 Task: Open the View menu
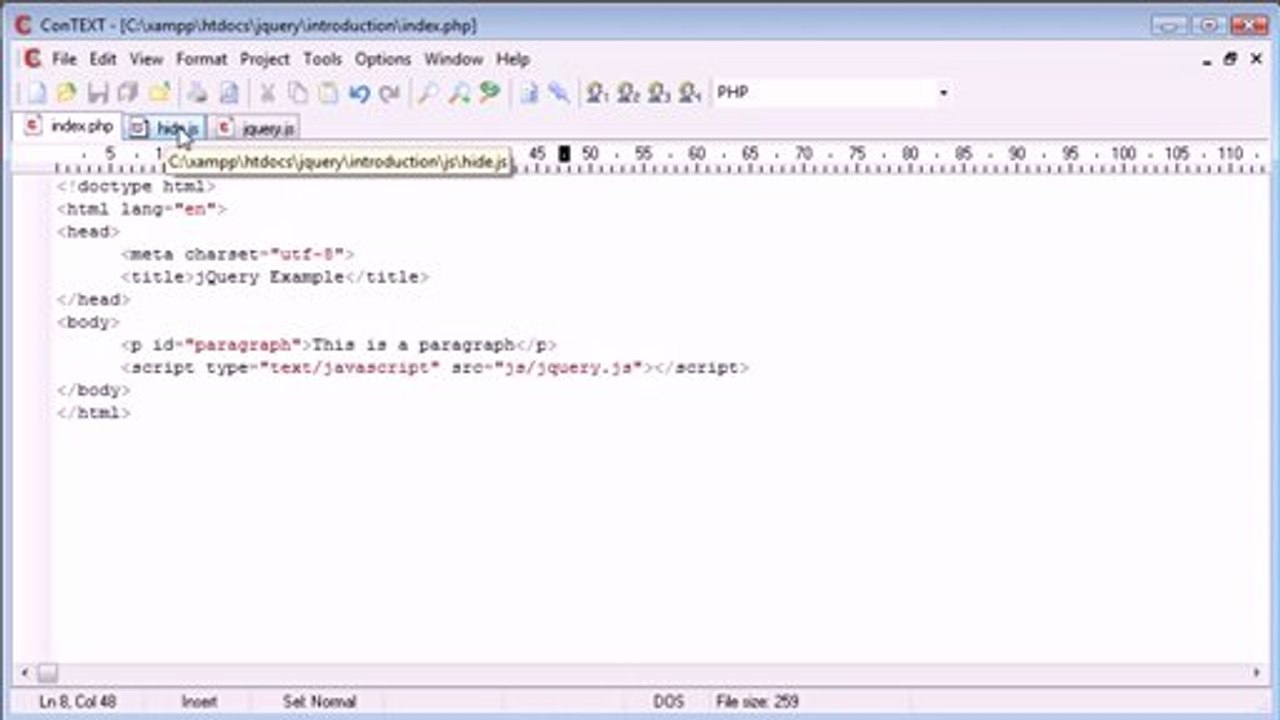(x=146, y=59)
